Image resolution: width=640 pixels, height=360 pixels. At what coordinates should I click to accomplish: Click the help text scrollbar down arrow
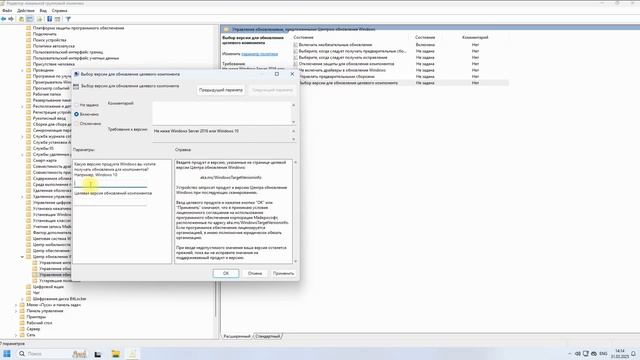[296, 261]
